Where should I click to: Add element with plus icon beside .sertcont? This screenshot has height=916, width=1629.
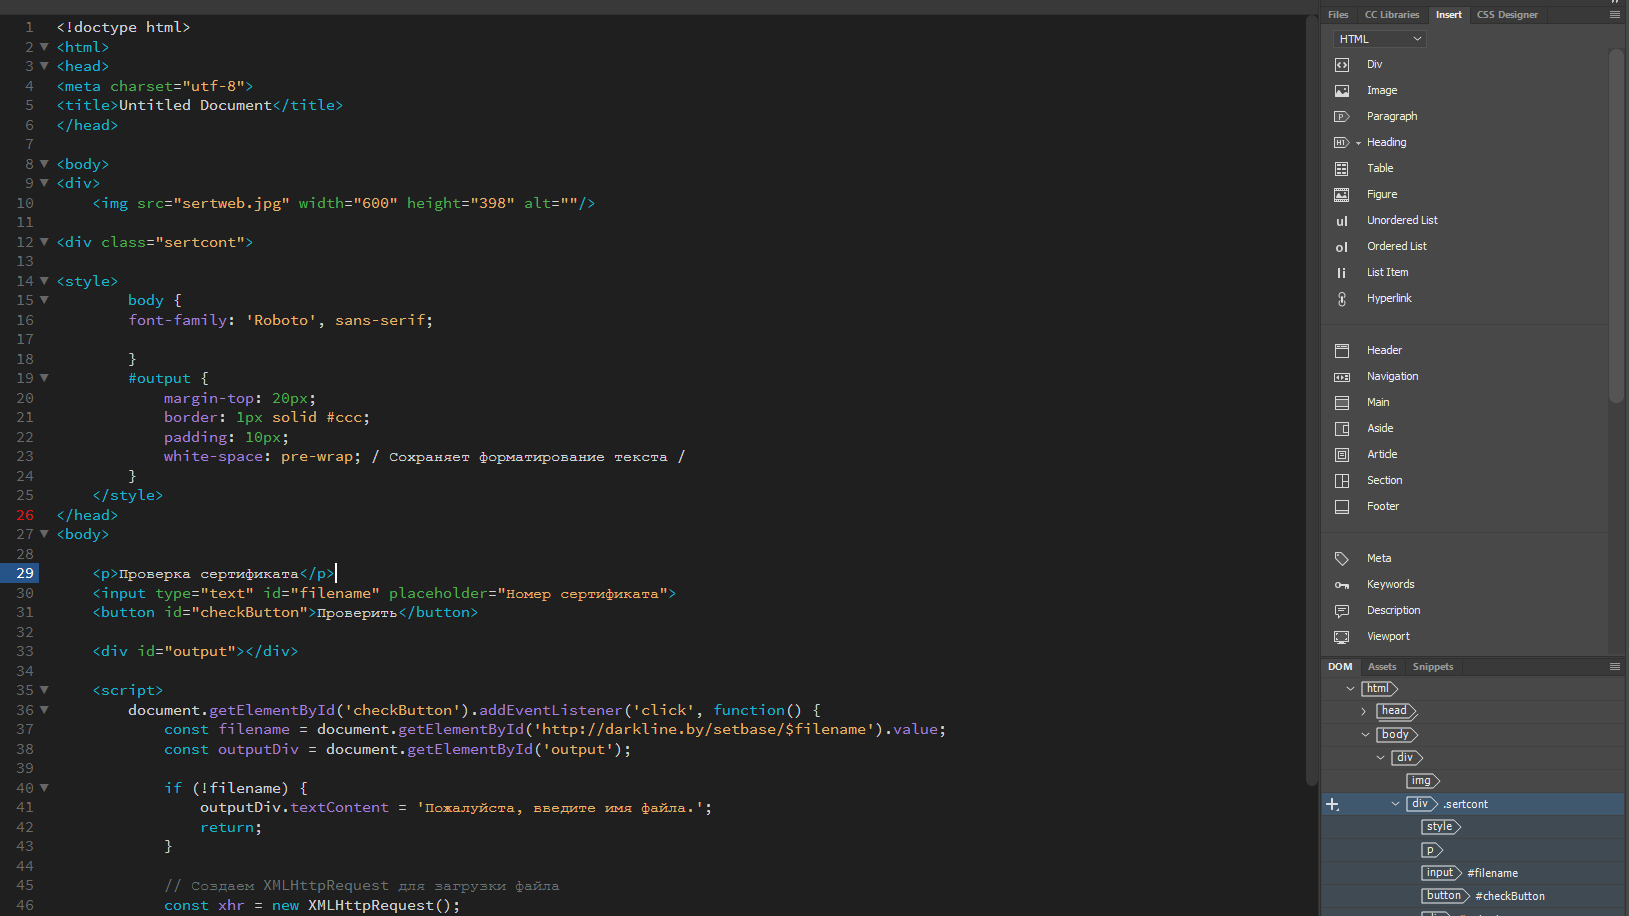point(1332,804)
